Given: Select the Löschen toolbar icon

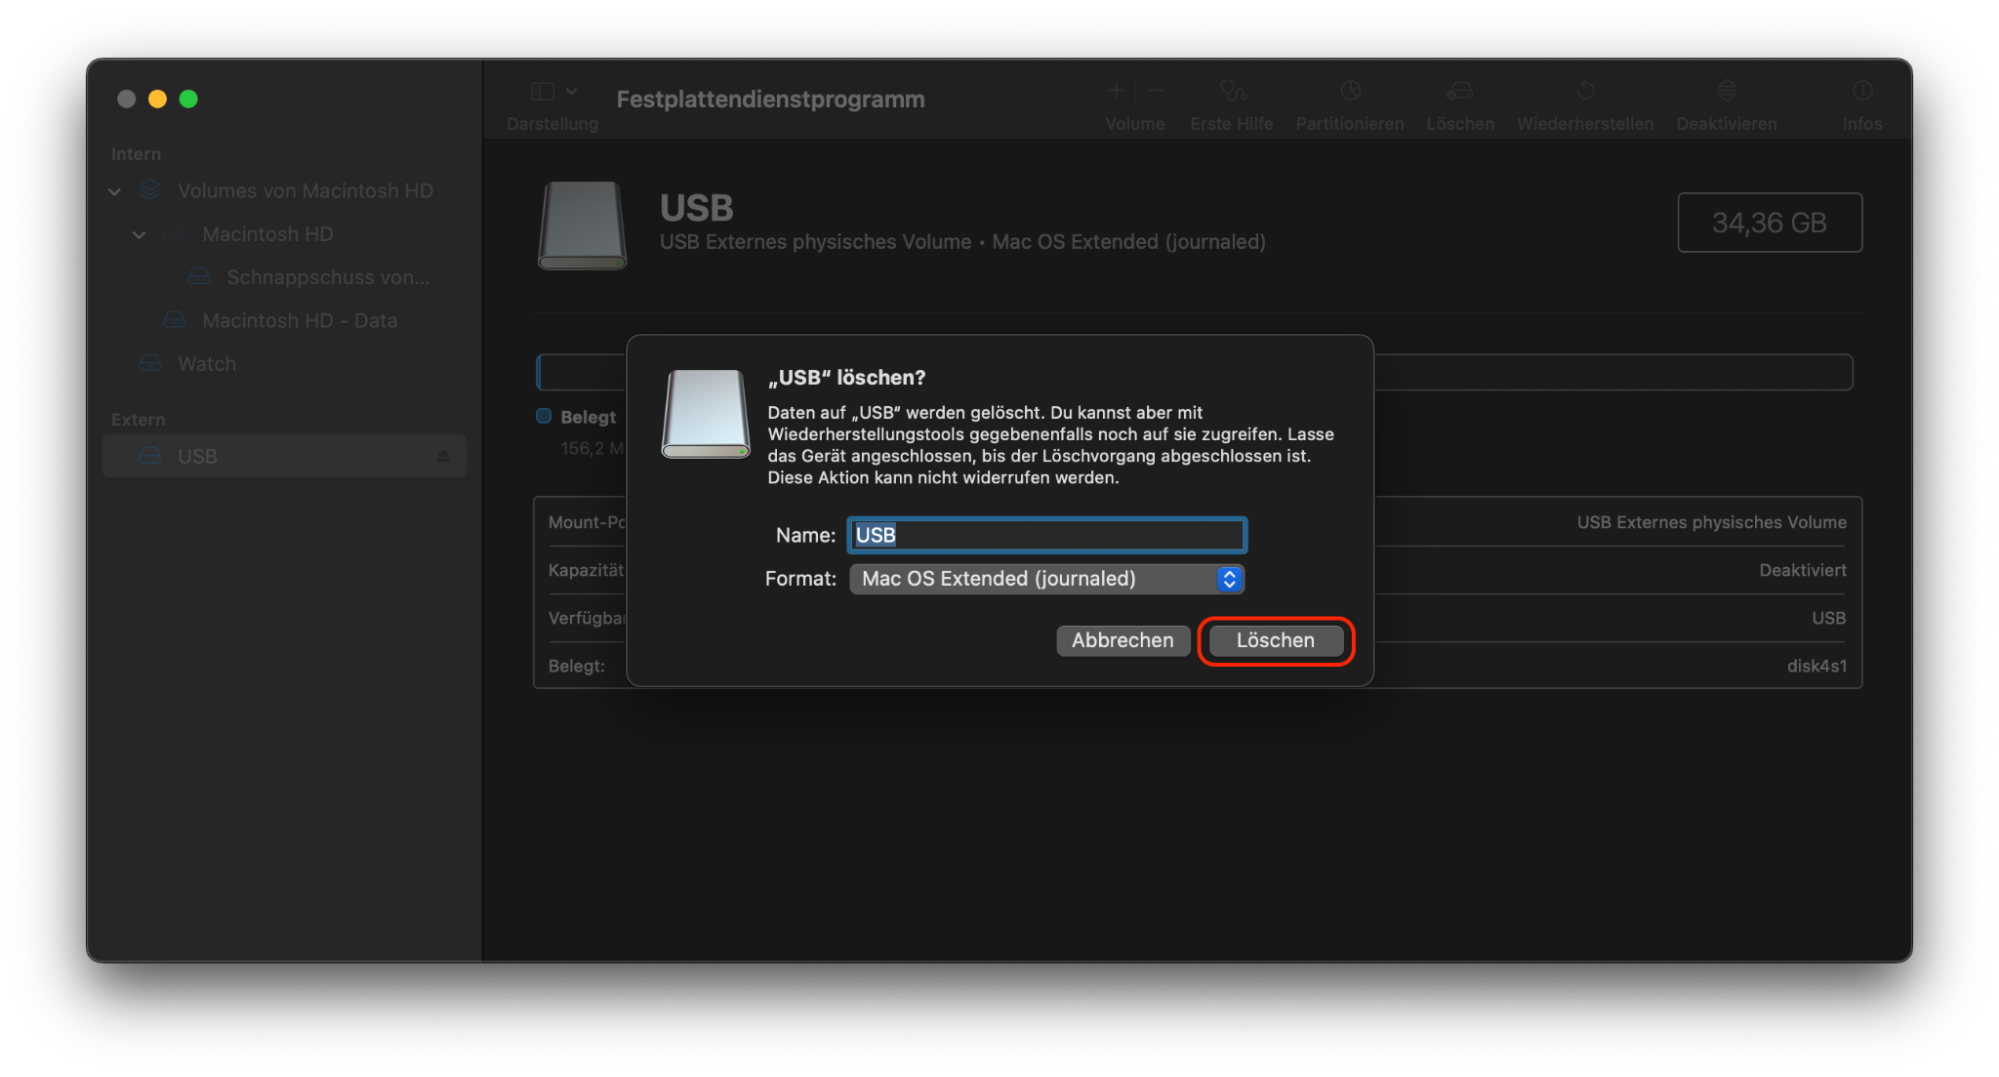Looking at the screenshot, I should (x=1459, y=100).
